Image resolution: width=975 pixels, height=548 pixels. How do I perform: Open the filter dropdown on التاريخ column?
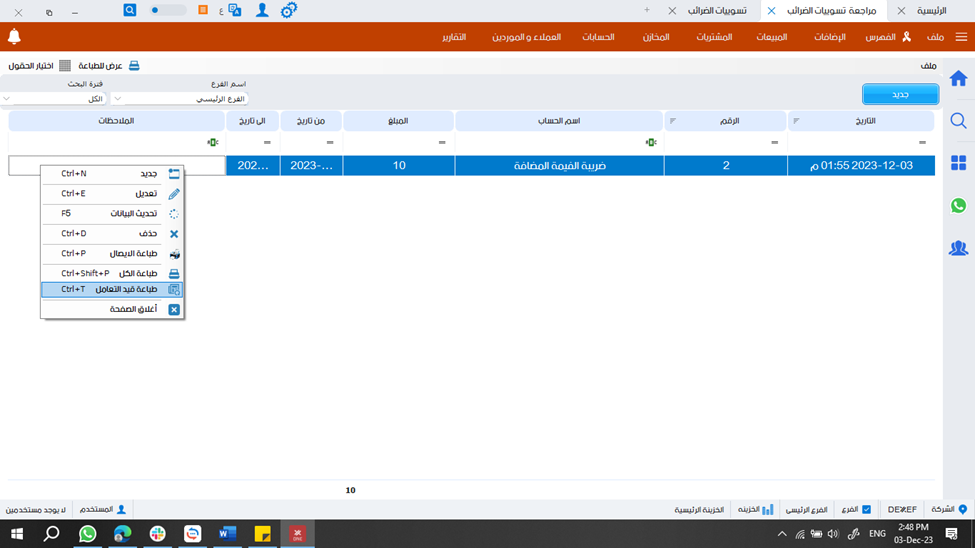[796, 121]
